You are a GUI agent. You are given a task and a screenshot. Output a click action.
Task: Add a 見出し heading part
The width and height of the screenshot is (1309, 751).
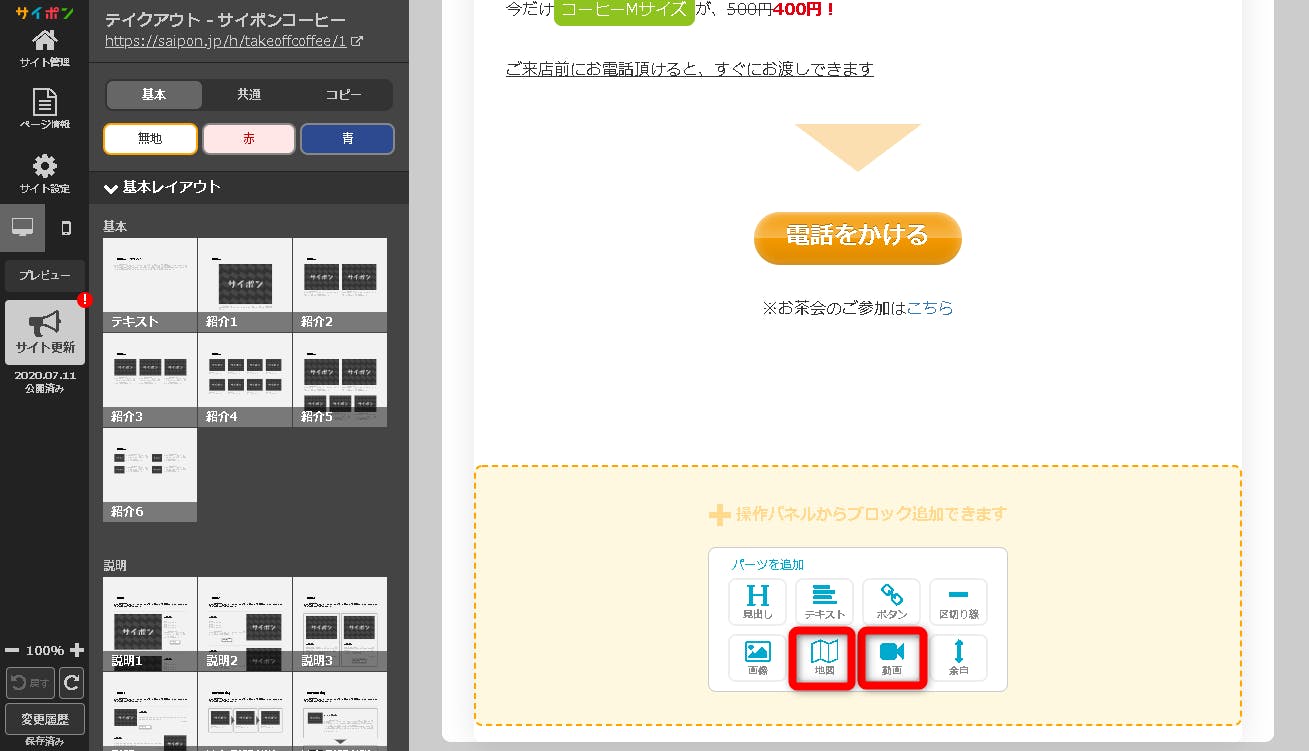click(757, 601)
